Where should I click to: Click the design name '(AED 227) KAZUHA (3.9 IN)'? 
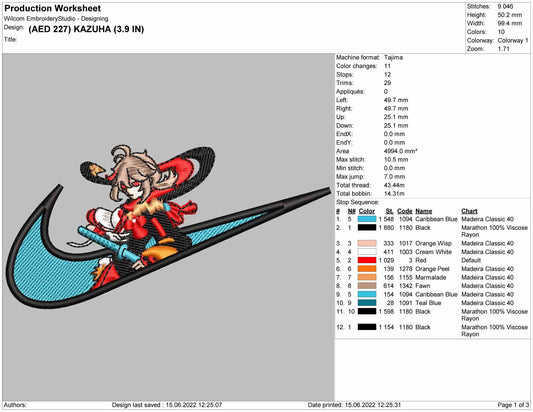point(86,29)
